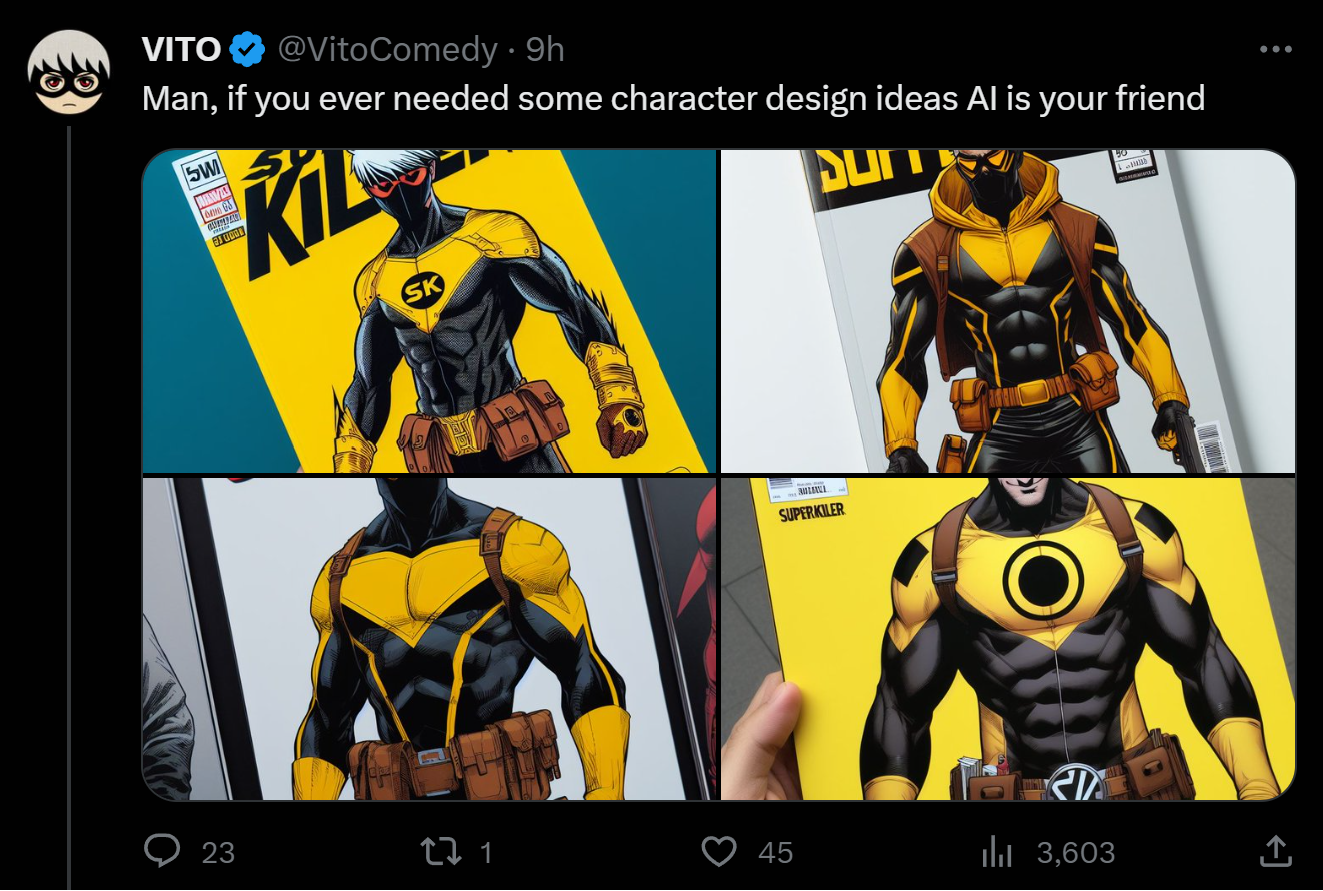The image size is (1323, 891).
Task: Click the repost arrows icon
Action: pos(439,851)
